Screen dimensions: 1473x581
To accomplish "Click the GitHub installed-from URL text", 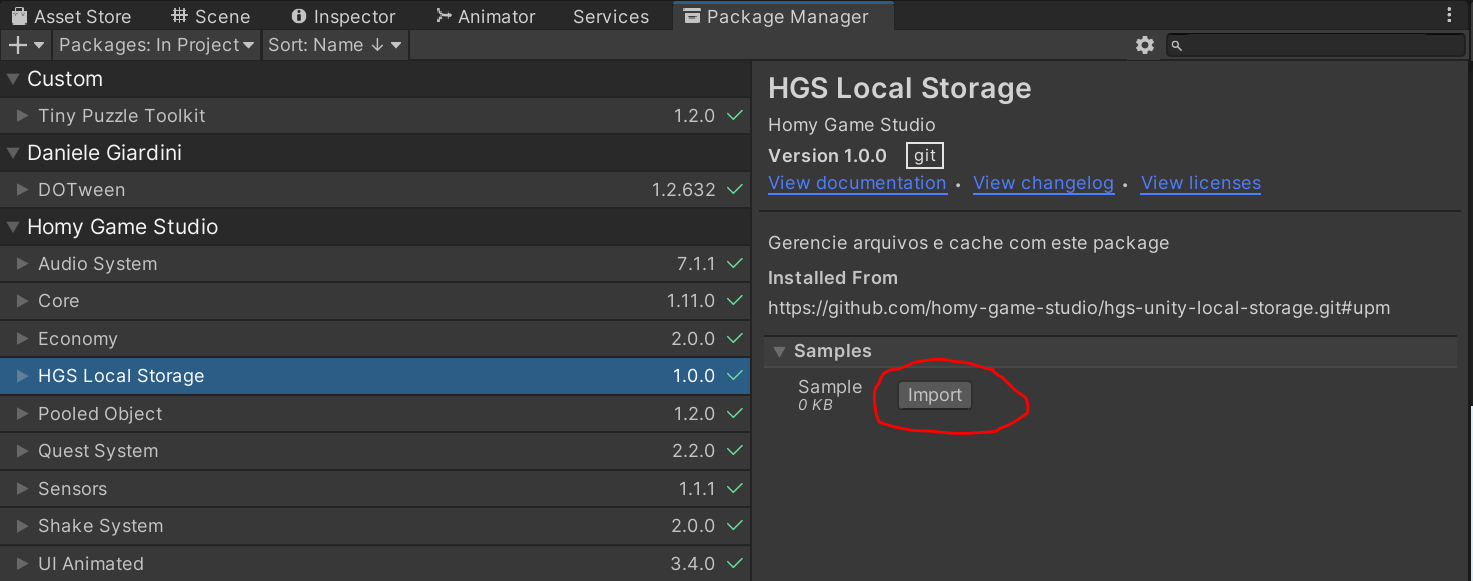I will pyautogui.click(x=1079, y=308).
